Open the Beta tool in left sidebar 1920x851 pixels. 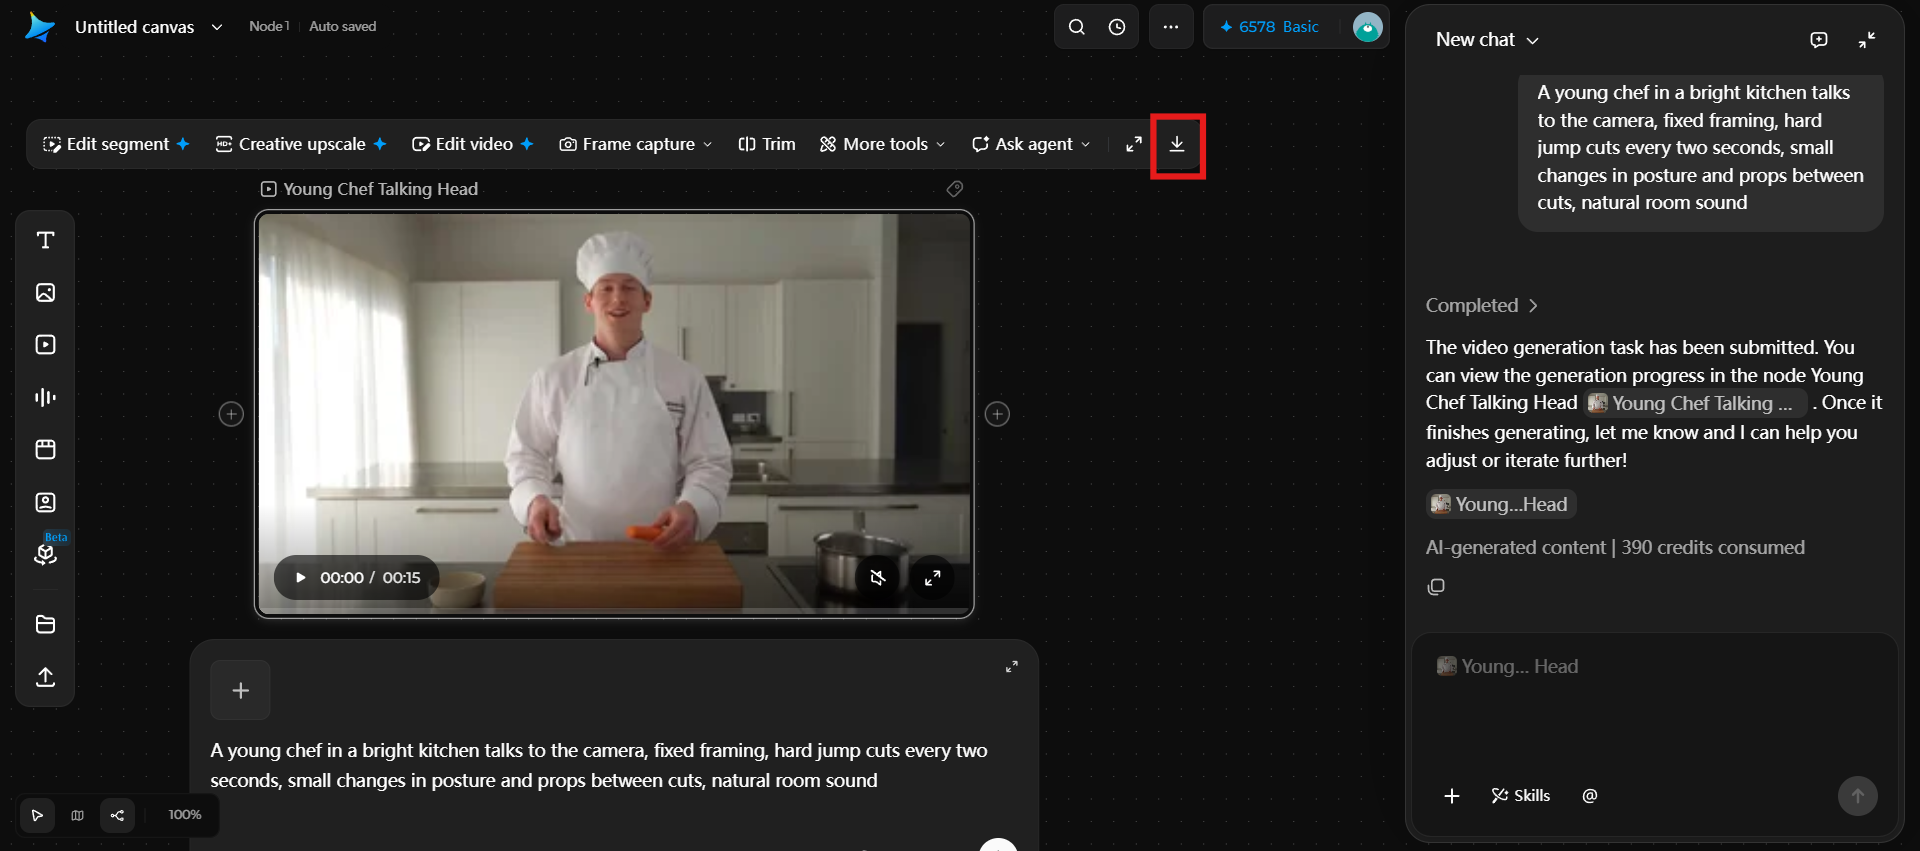[46, 553]
